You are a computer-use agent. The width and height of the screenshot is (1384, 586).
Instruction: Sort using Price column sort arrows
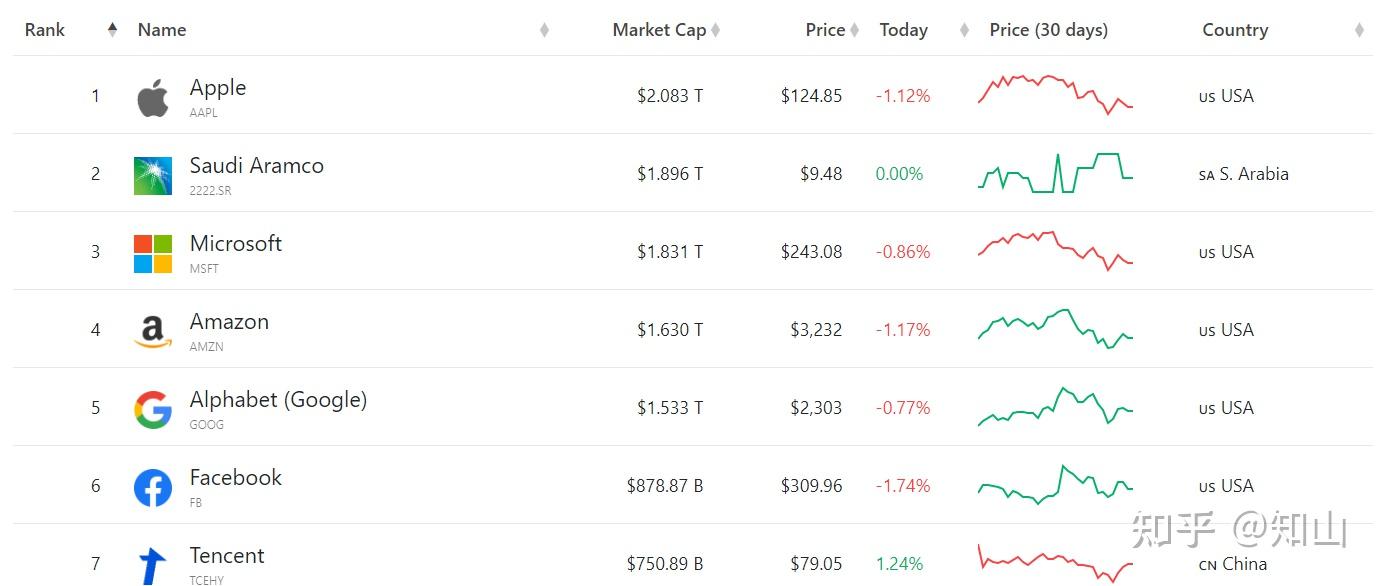(x=854, y=30)
